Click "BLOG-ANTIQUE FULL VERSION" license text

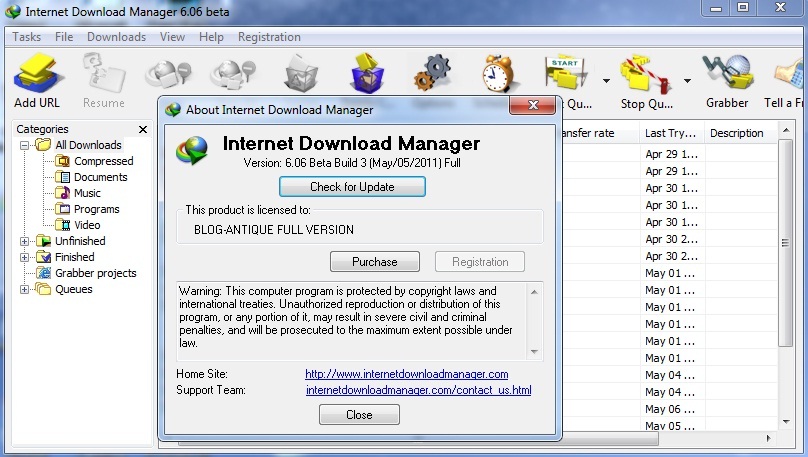click(x=274, y=230)
